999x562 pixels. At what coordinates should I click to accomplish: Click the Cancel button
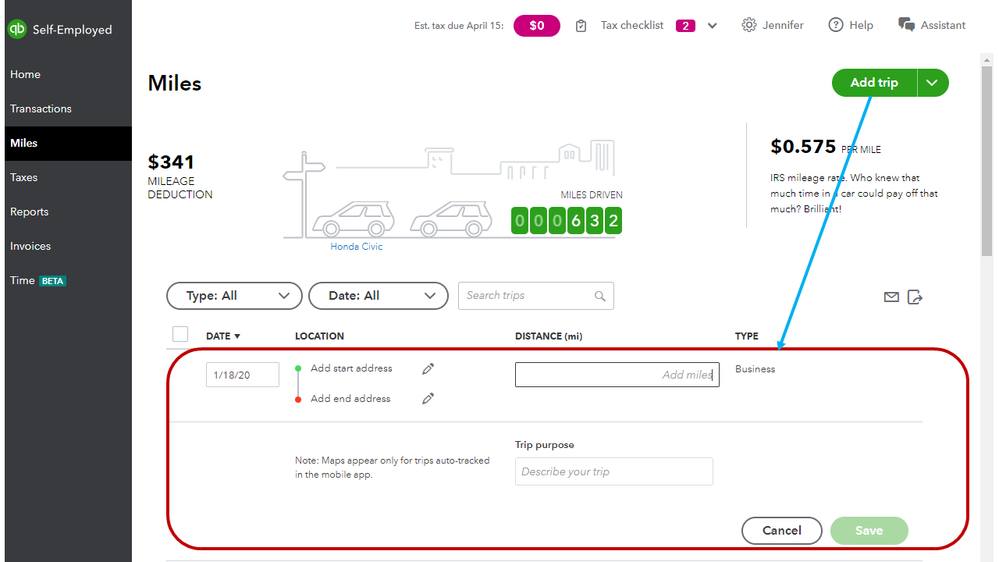pyautogui.click(x=781, y=531)
